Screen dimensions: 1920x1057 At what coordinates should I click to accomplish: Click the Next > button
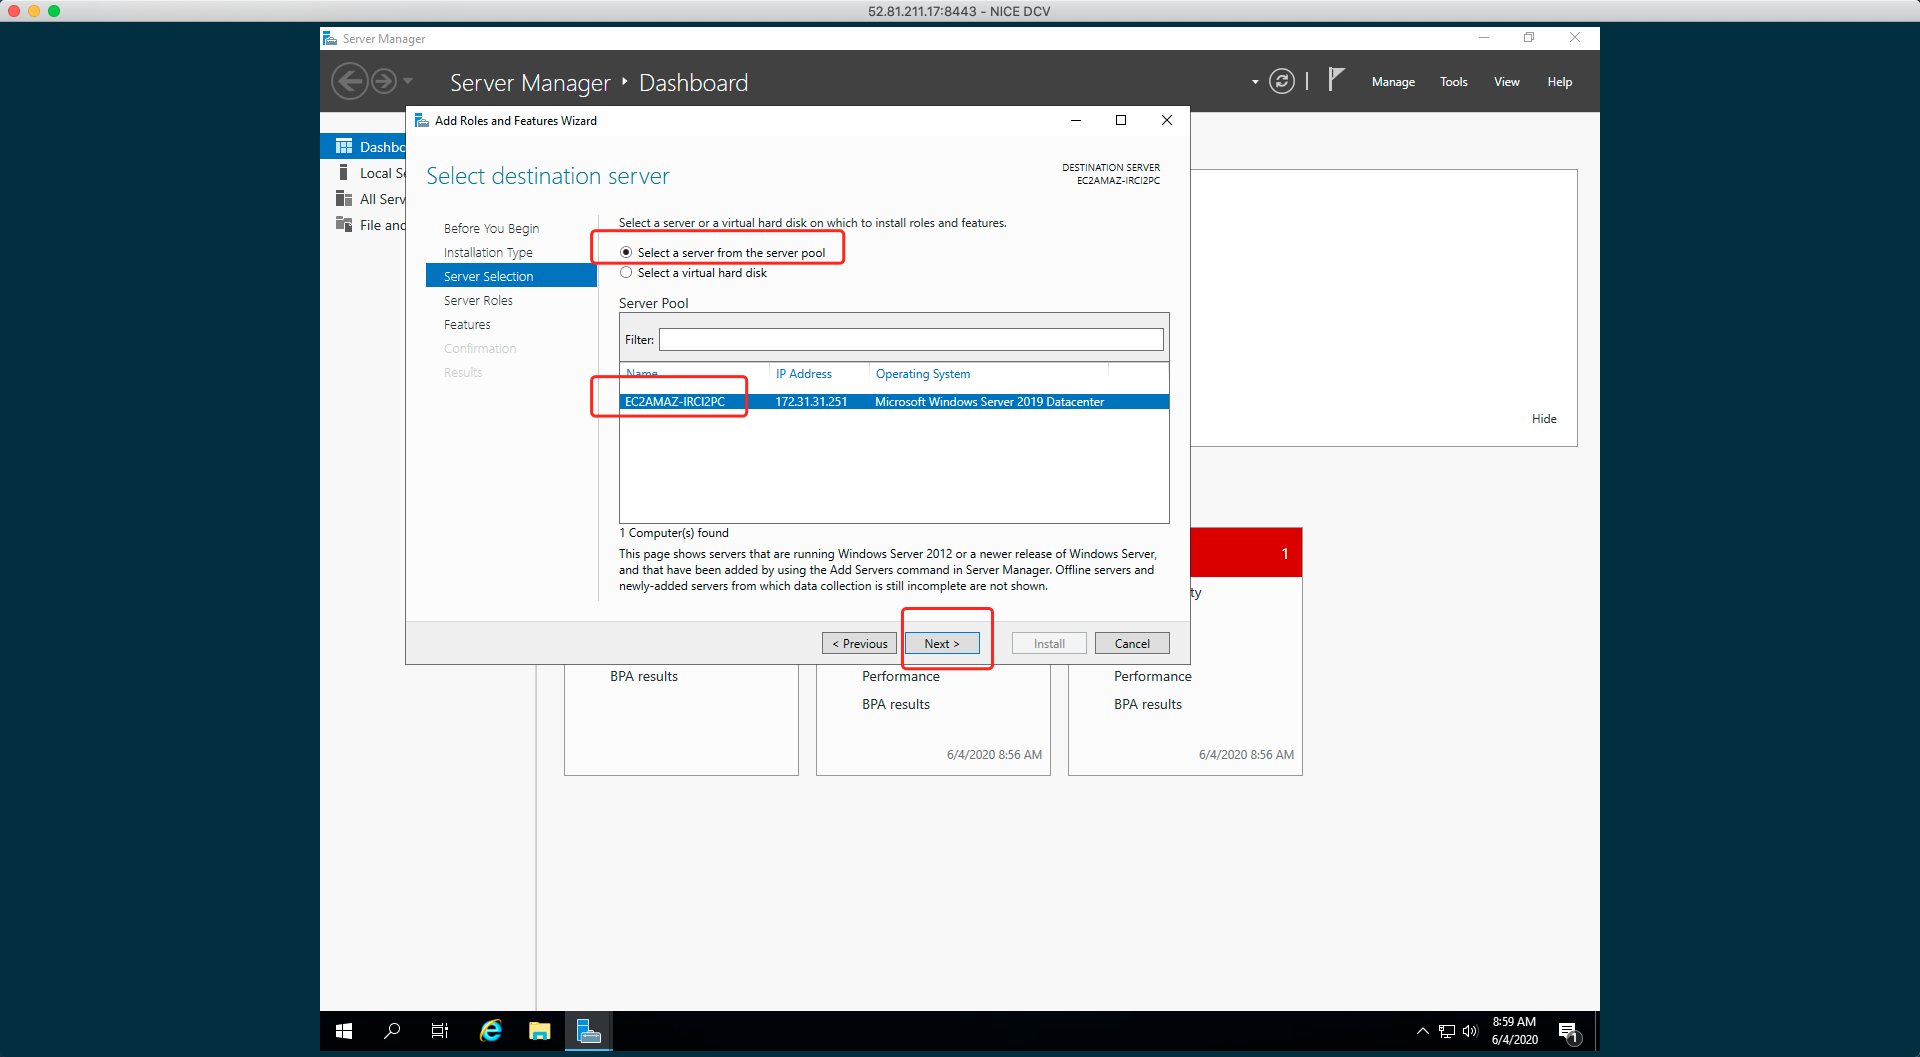[x=941, y=643]
